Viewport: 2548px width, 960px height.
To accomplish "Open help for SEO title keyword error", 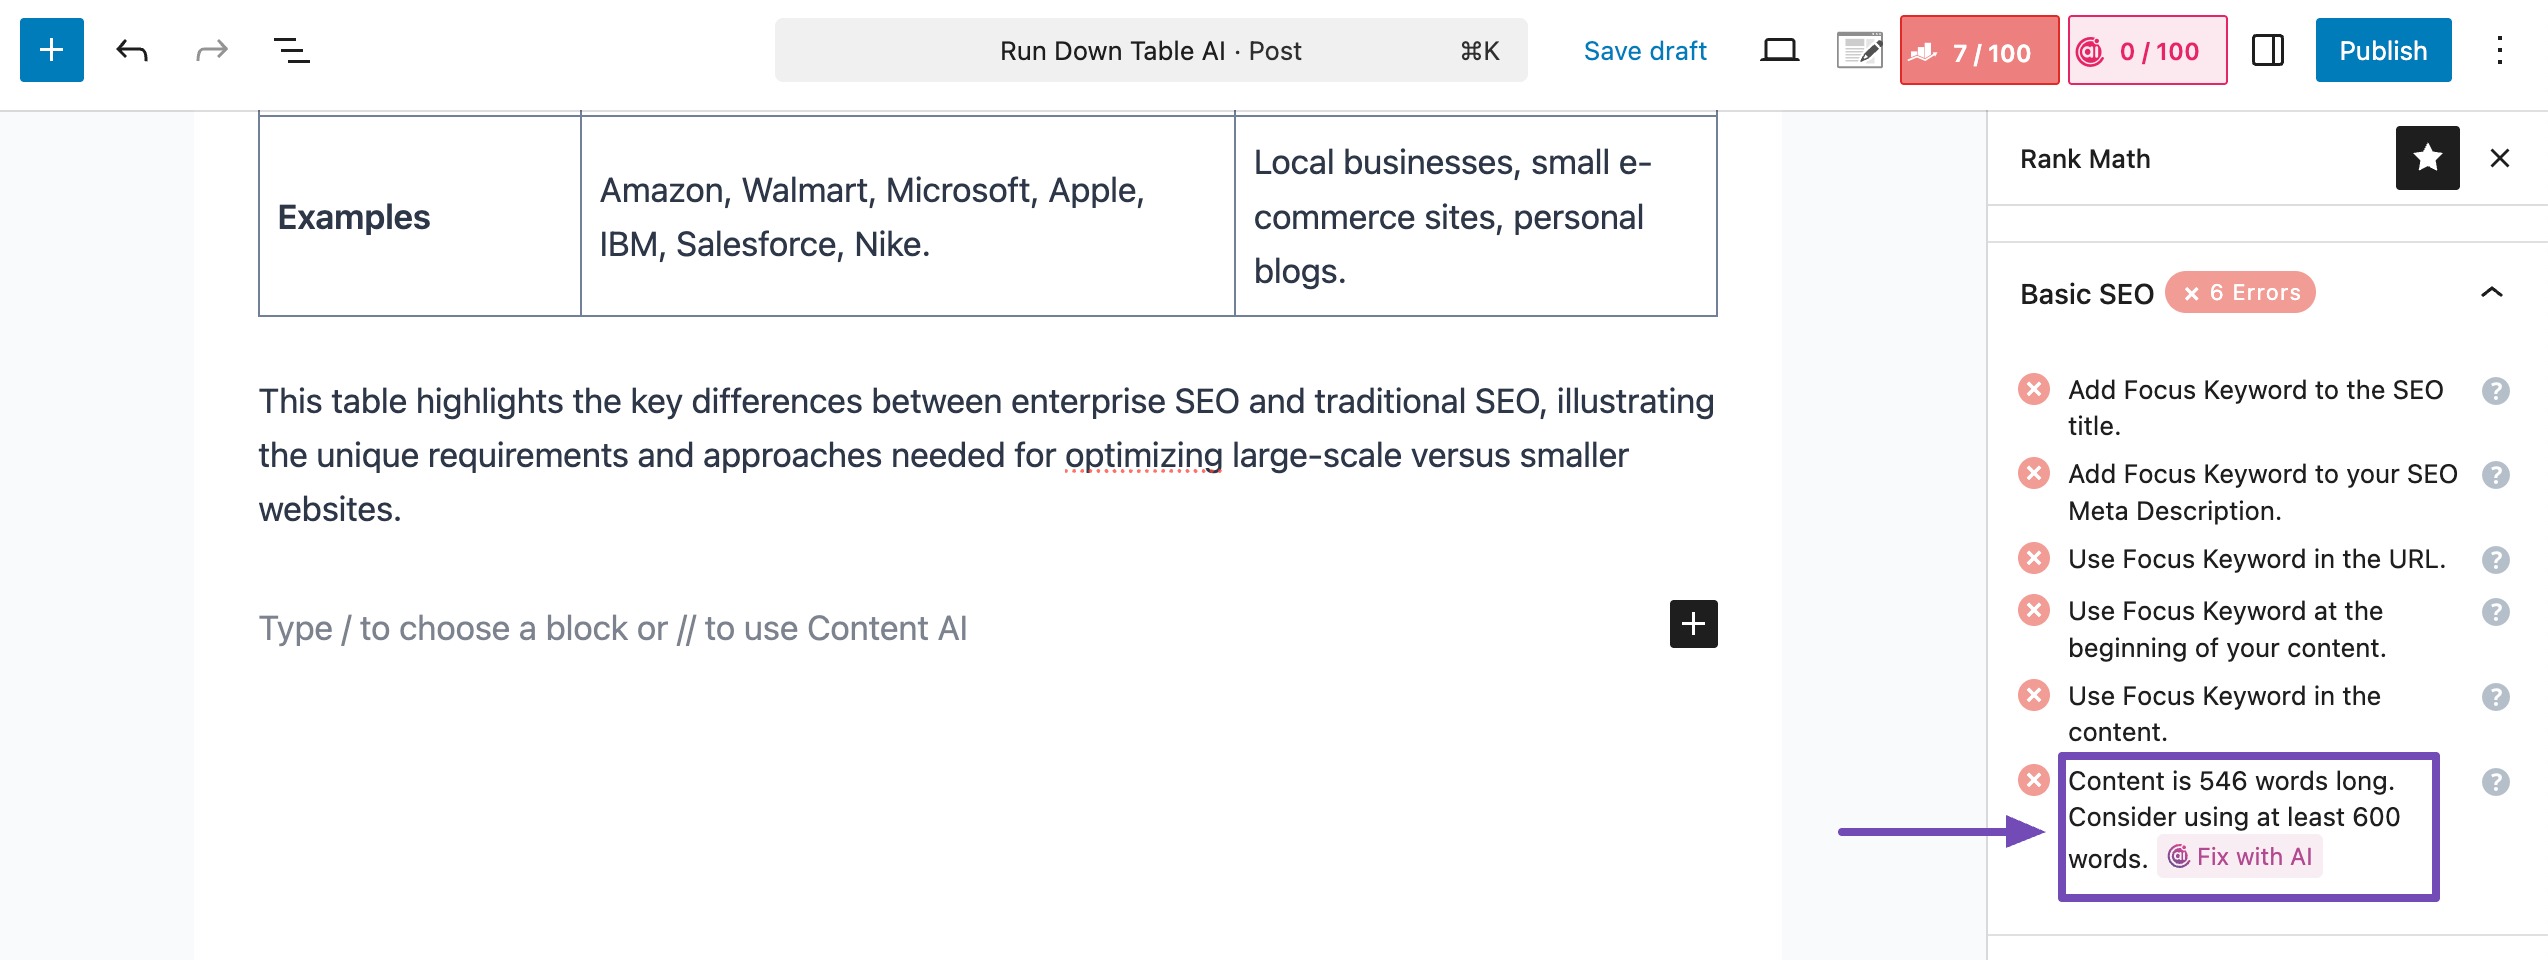I will point(2495,391).
